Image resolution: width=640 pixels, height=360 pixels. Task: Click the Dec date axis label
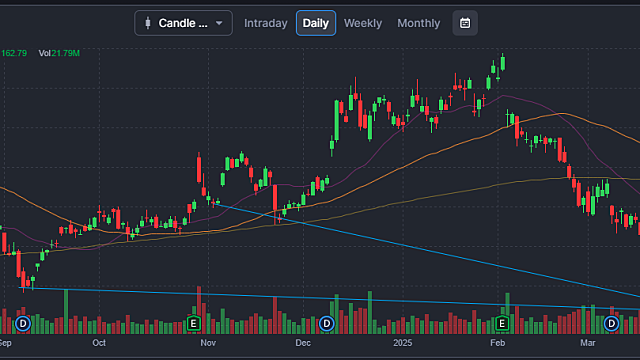click(303, 343)
